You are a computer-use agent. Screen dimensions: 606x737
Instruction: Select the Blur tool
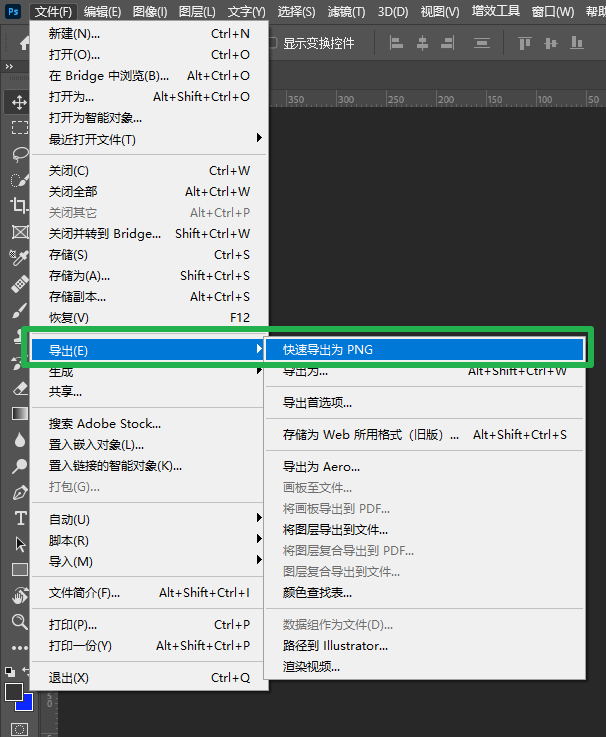click(19, 440)
